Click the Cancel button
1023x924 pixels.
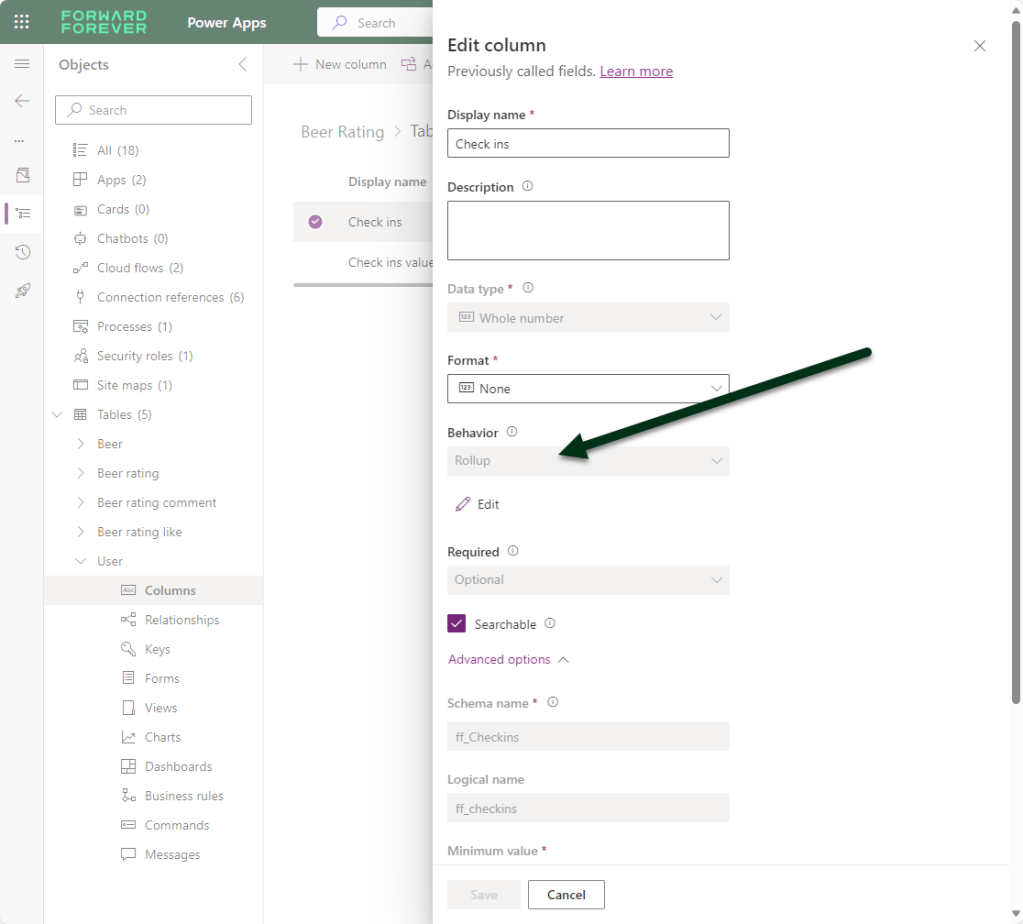pyautogui.click(x=566, y=895)
